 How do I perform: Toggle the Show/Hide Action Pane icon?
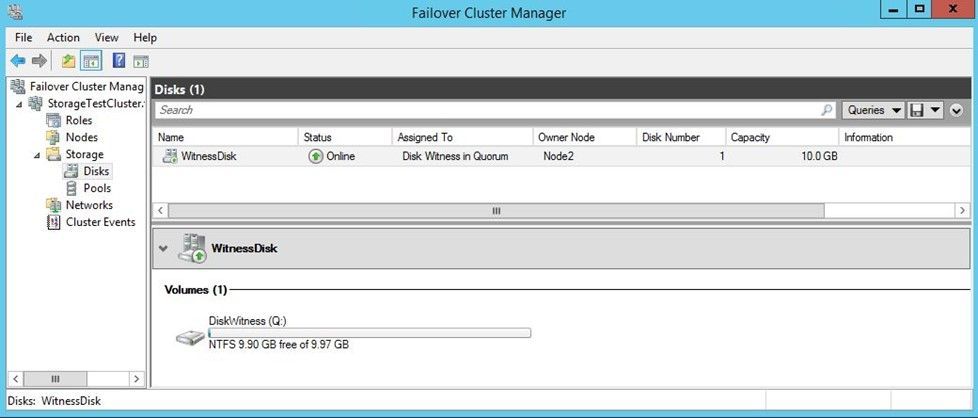pos(141,61)
